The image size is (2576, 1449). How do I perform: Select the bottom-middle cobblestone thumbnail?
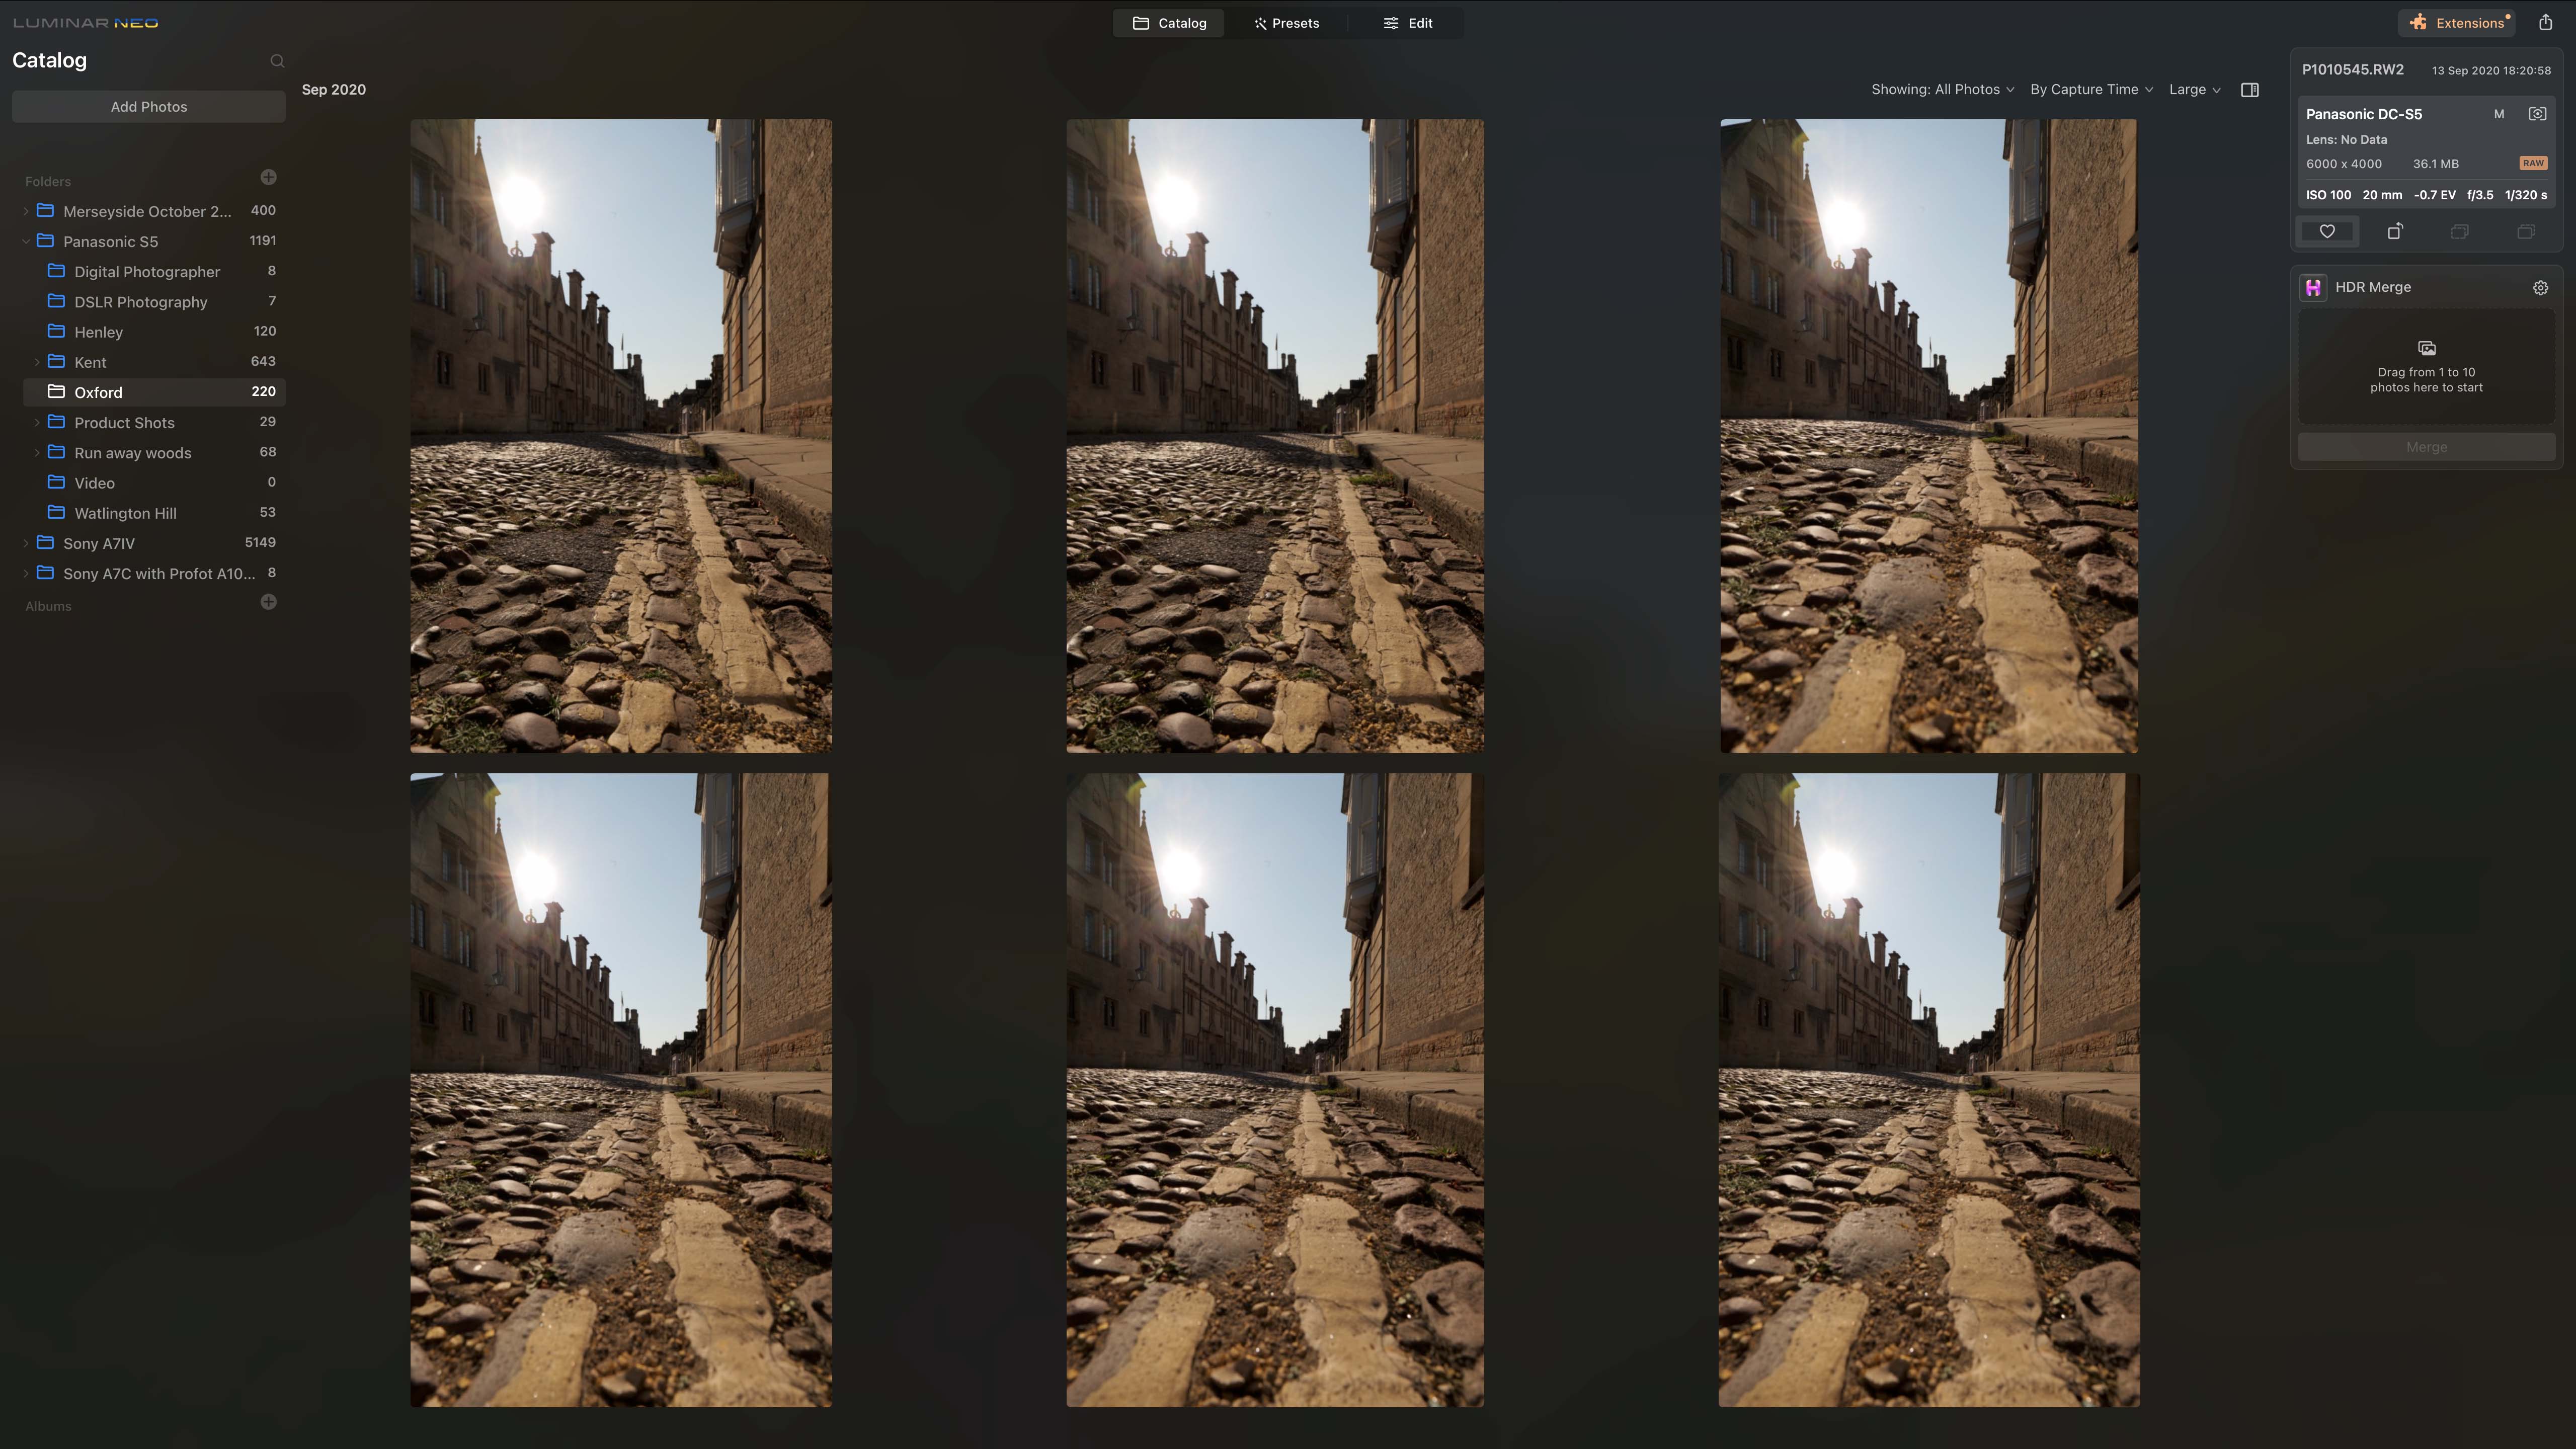pyautogui.click(x=1275, y=1090)
